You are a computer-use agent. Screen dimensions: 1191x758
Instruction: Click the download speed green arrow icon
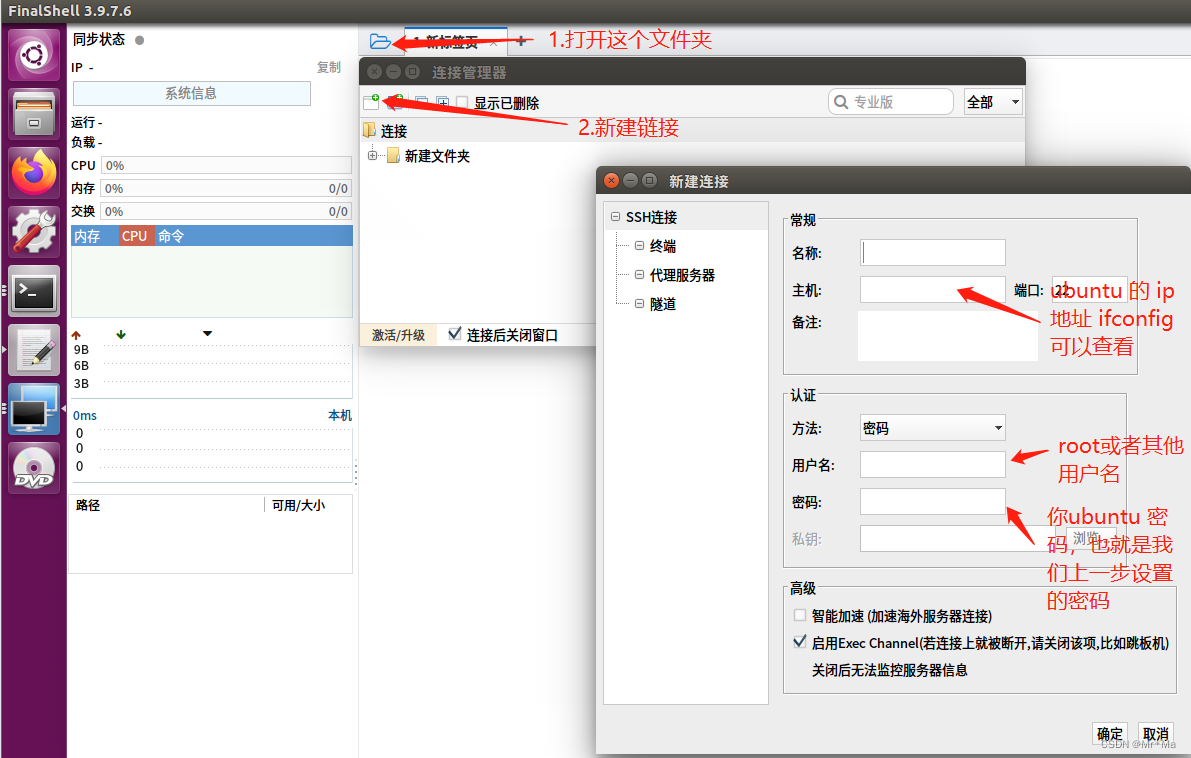[121, 334]
